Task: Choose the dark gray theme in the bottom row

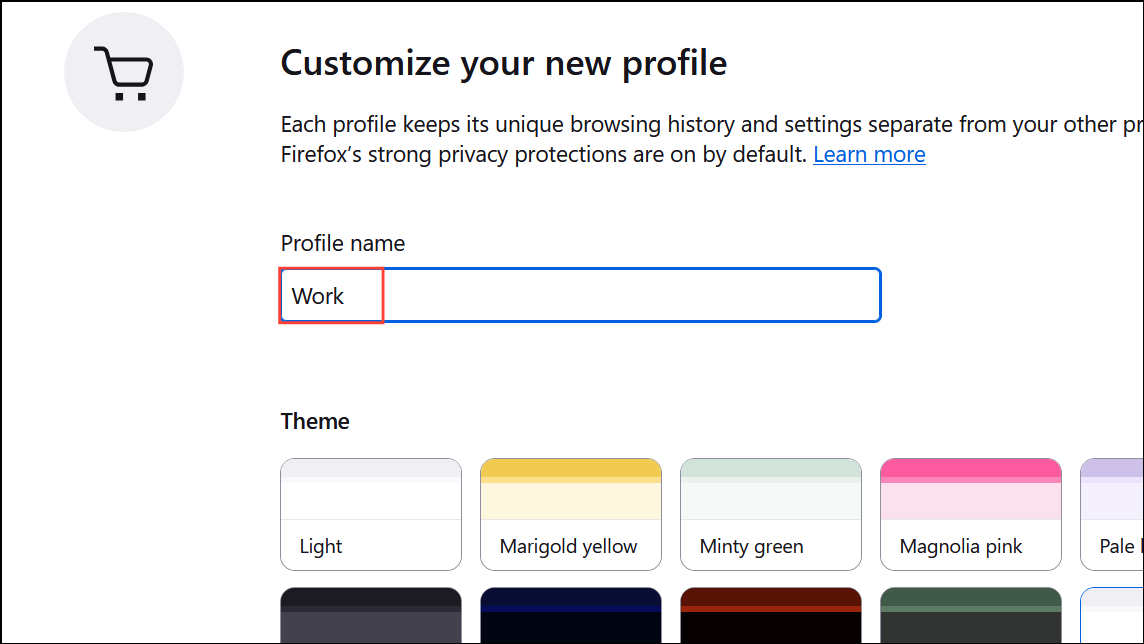Action: coord(370,614)
